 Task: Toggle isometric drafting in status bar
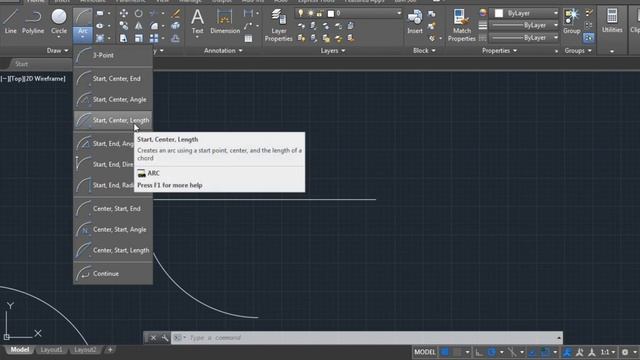(511, 352)
